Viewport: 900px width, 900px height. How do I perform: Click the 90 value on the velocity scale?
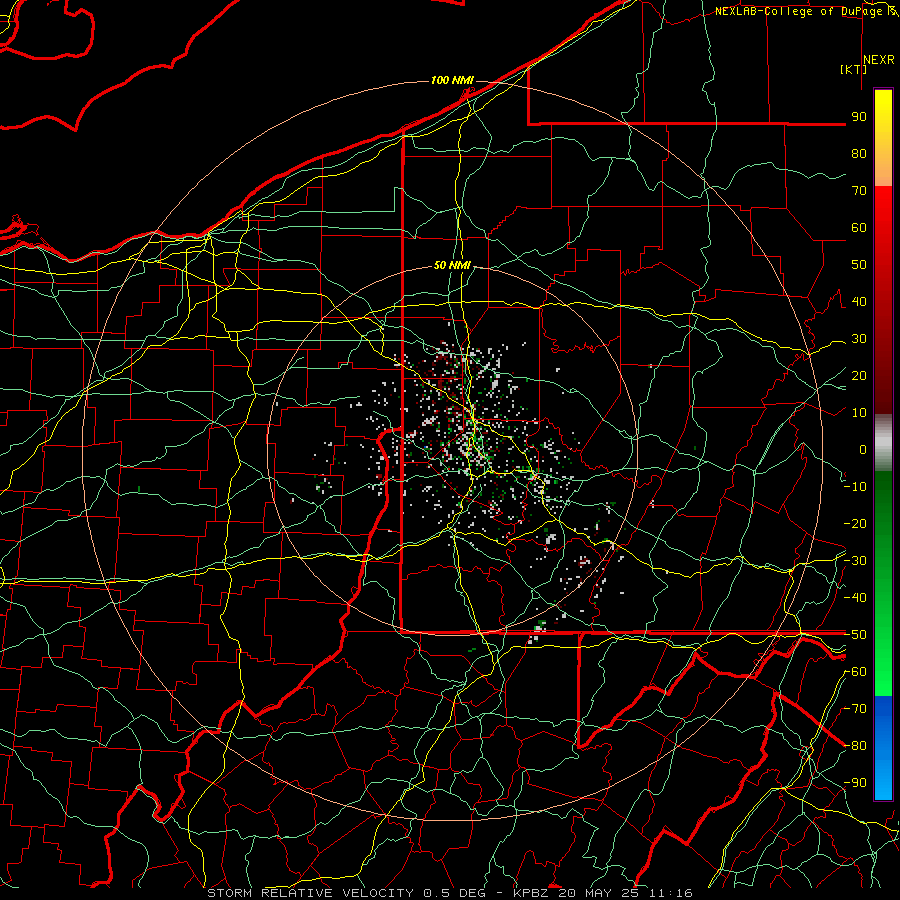(859, 117)
